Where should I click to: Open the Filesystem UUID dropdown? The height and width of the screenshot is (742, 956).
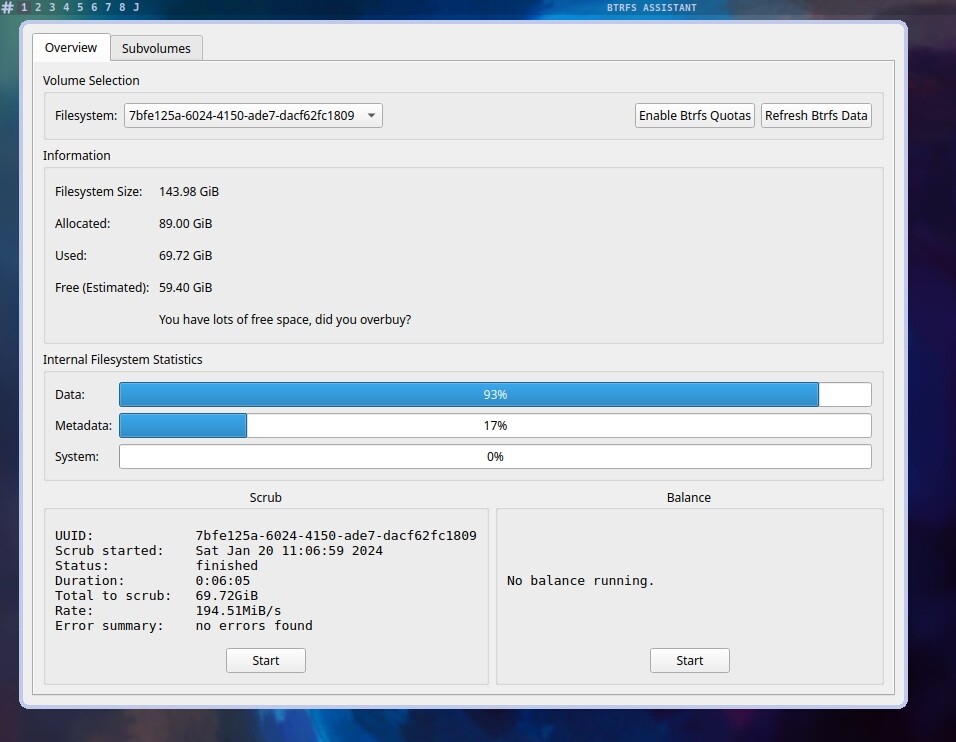[253, 116]
